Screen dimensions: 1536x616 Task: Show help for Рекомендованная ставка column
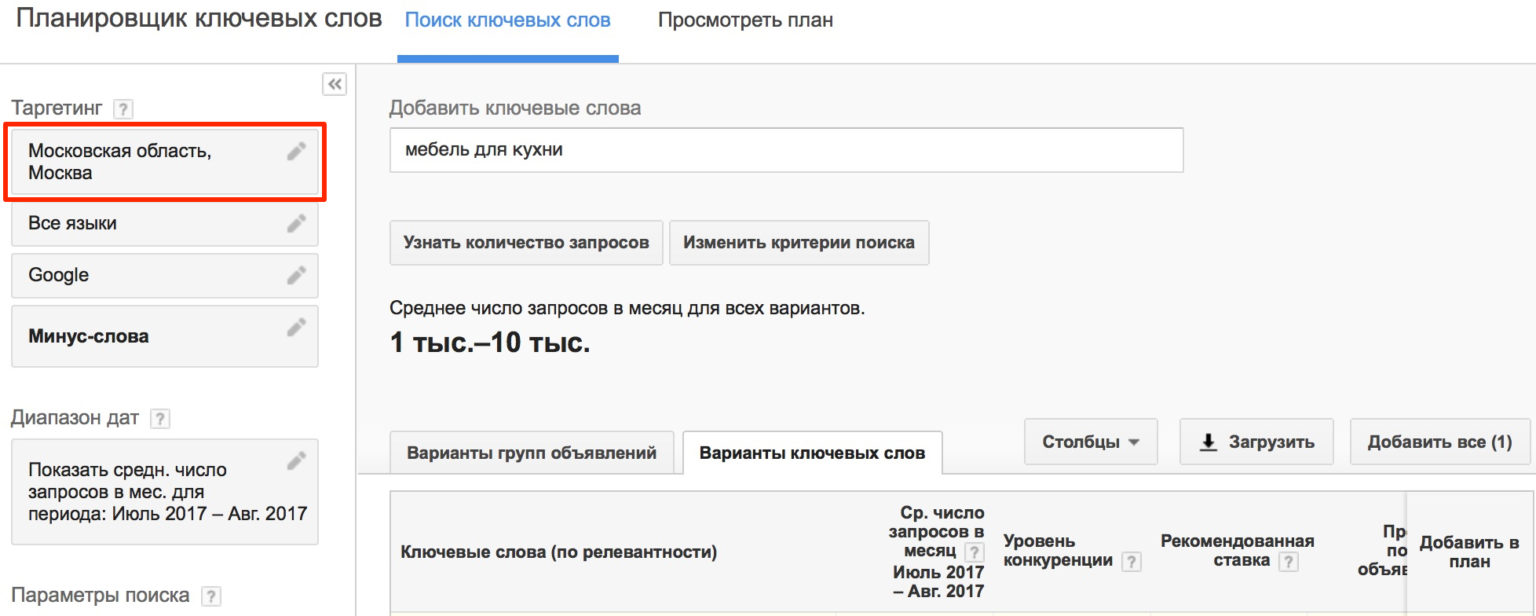(x=1288, y=562)
